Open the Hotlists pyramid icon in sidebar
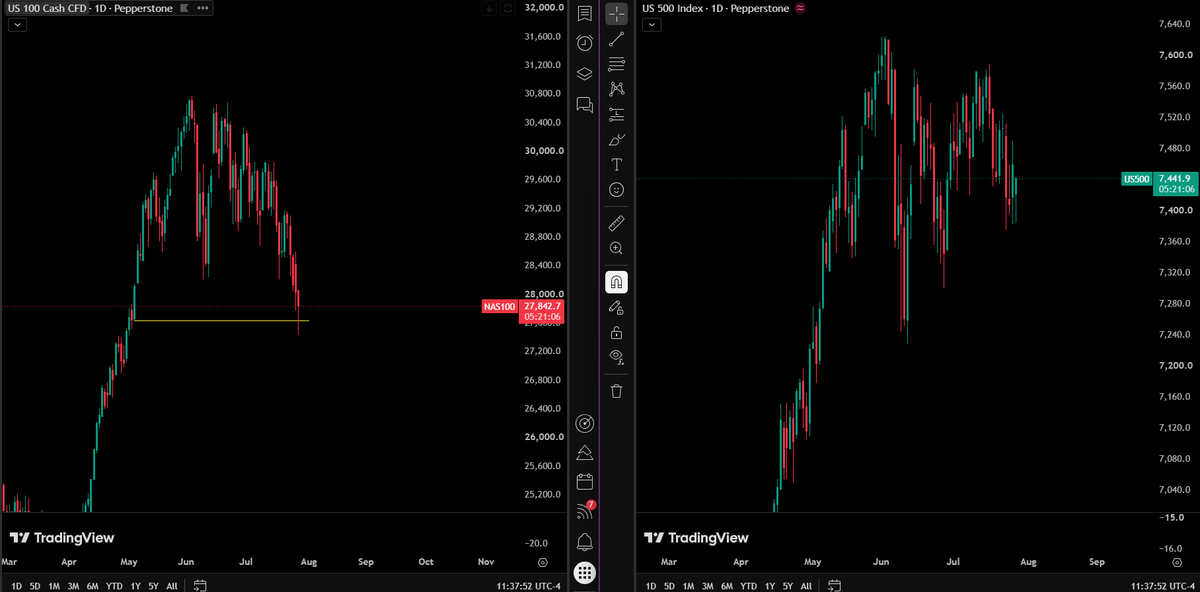Screen dimensions: 1200x592 click(x=585, y=452)
